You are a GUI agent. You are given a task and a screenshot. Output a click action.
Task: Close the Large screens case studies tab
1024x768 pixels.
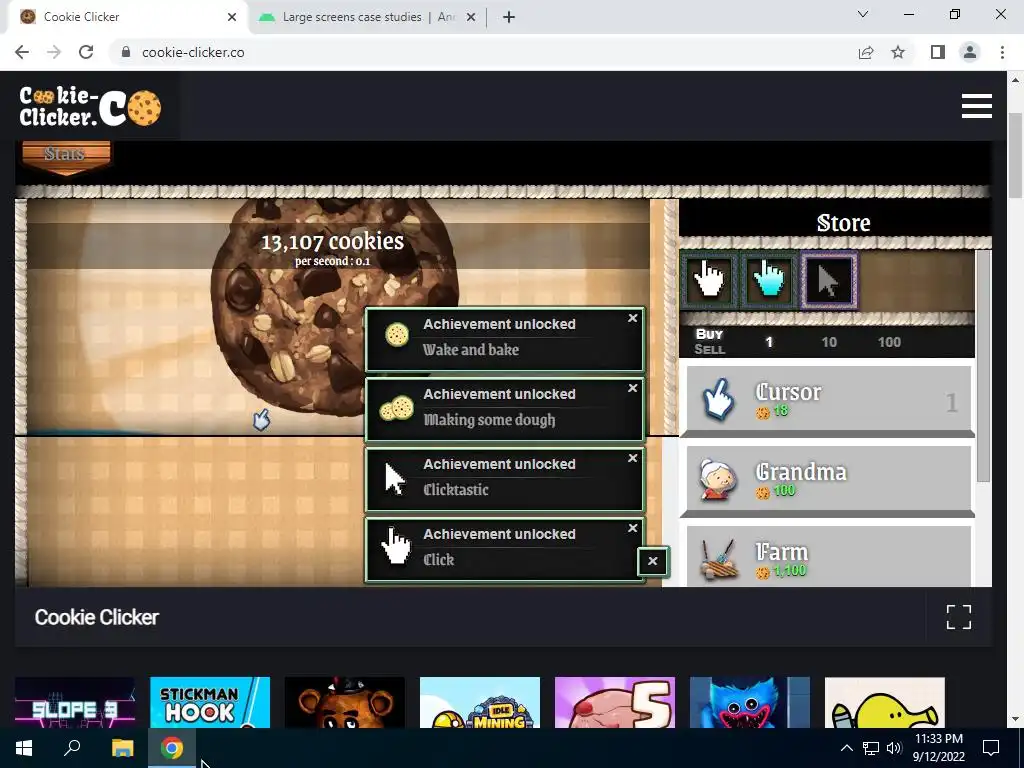[471, 17]
